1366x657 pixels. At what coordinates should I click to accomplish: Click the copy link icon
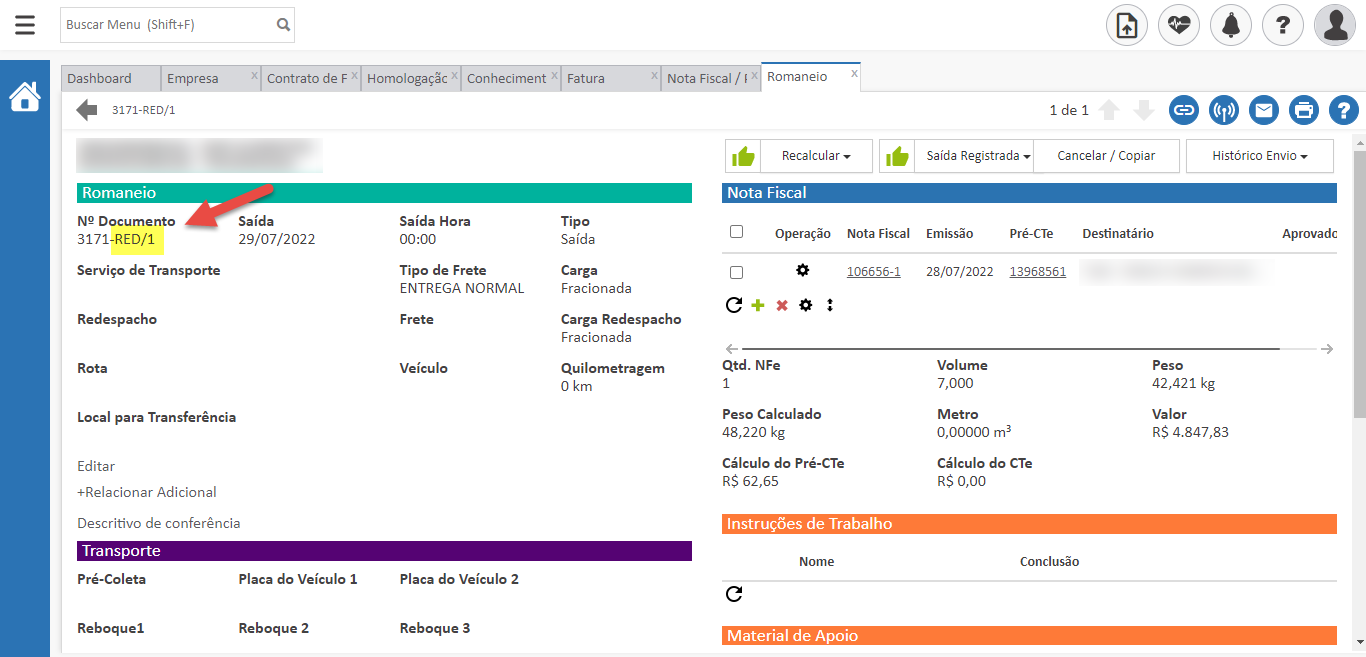[x=1184, y=110]
